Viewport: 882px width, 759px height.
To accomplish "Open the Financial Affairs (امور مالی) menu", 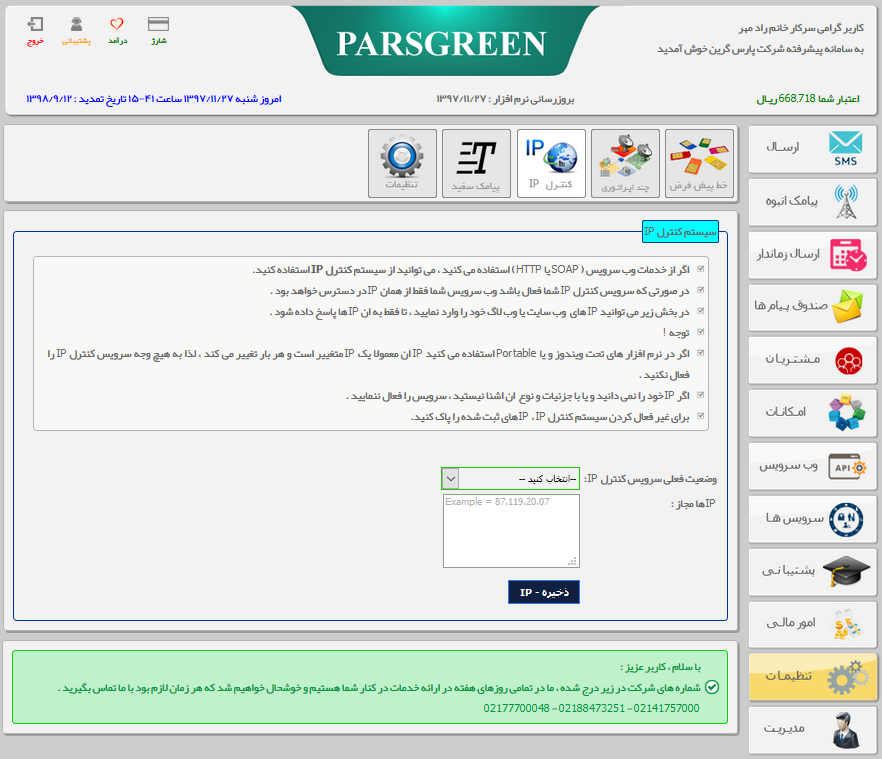I will pos(812,624).
